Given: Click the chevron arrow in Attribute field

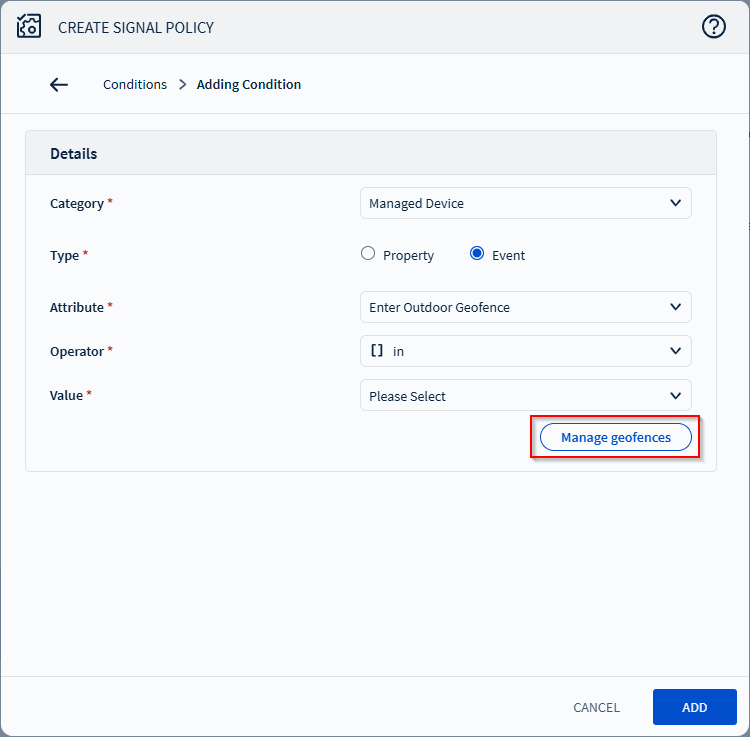Looking at the screenshot, I should click(x=675, y=307).
